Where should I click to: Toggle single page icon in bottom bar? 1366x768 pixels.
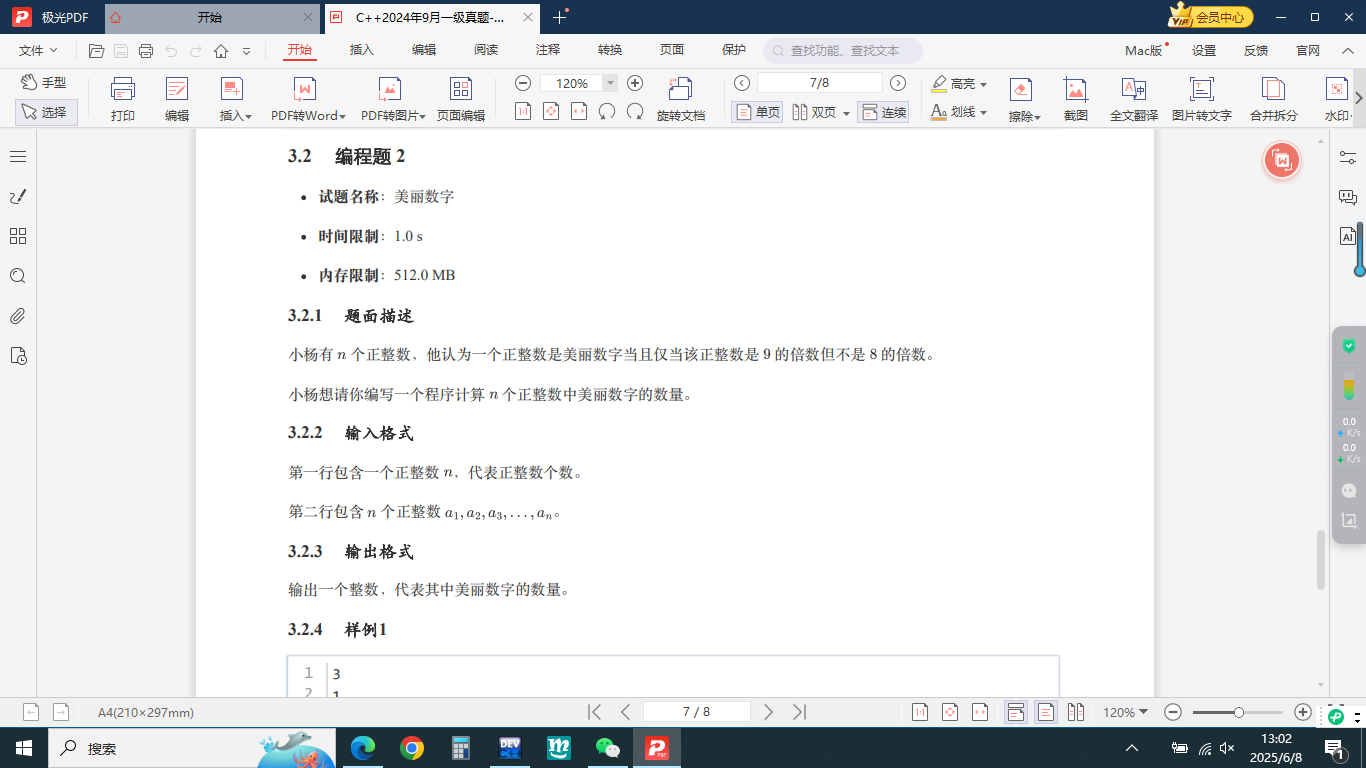coord(1046,712)
